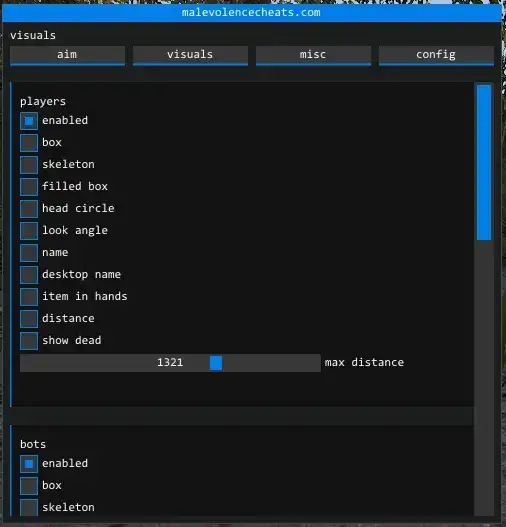The width and height of the screenshot is (506, 527).
Task: Toggle the players skeleton checkbox
Action: pos(29,165)
